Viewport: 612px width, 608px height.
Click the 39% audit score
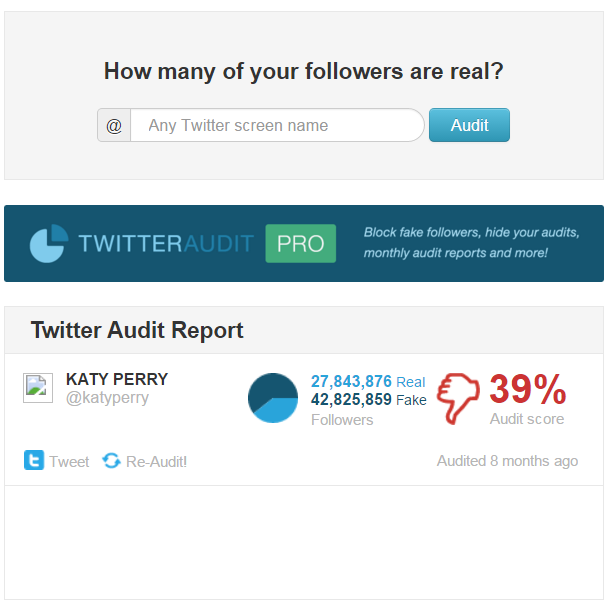pos(527,389)
